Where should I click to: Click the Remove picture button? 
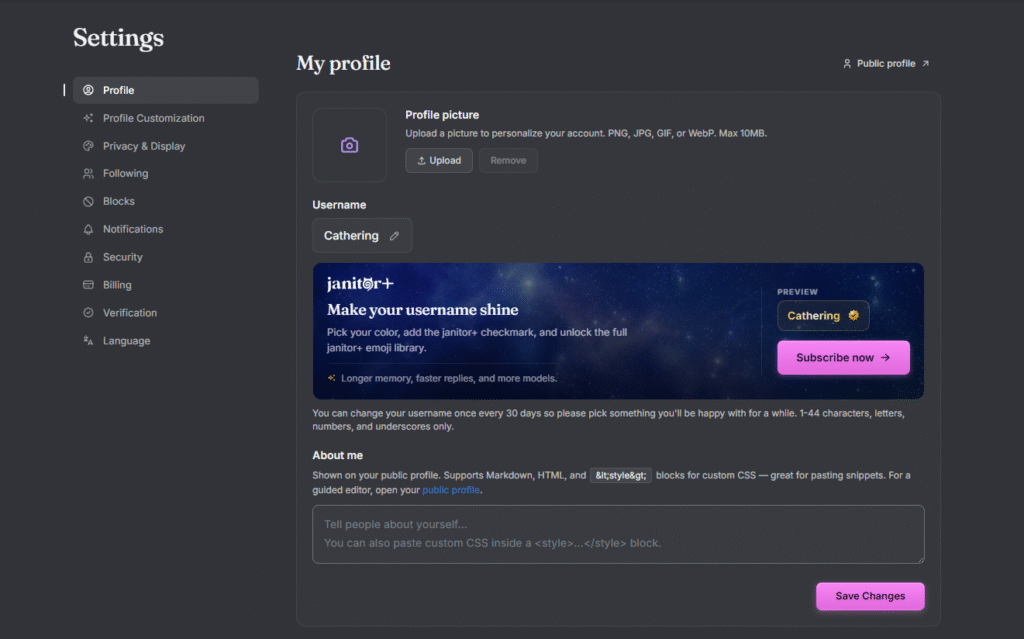coord(508,161)
